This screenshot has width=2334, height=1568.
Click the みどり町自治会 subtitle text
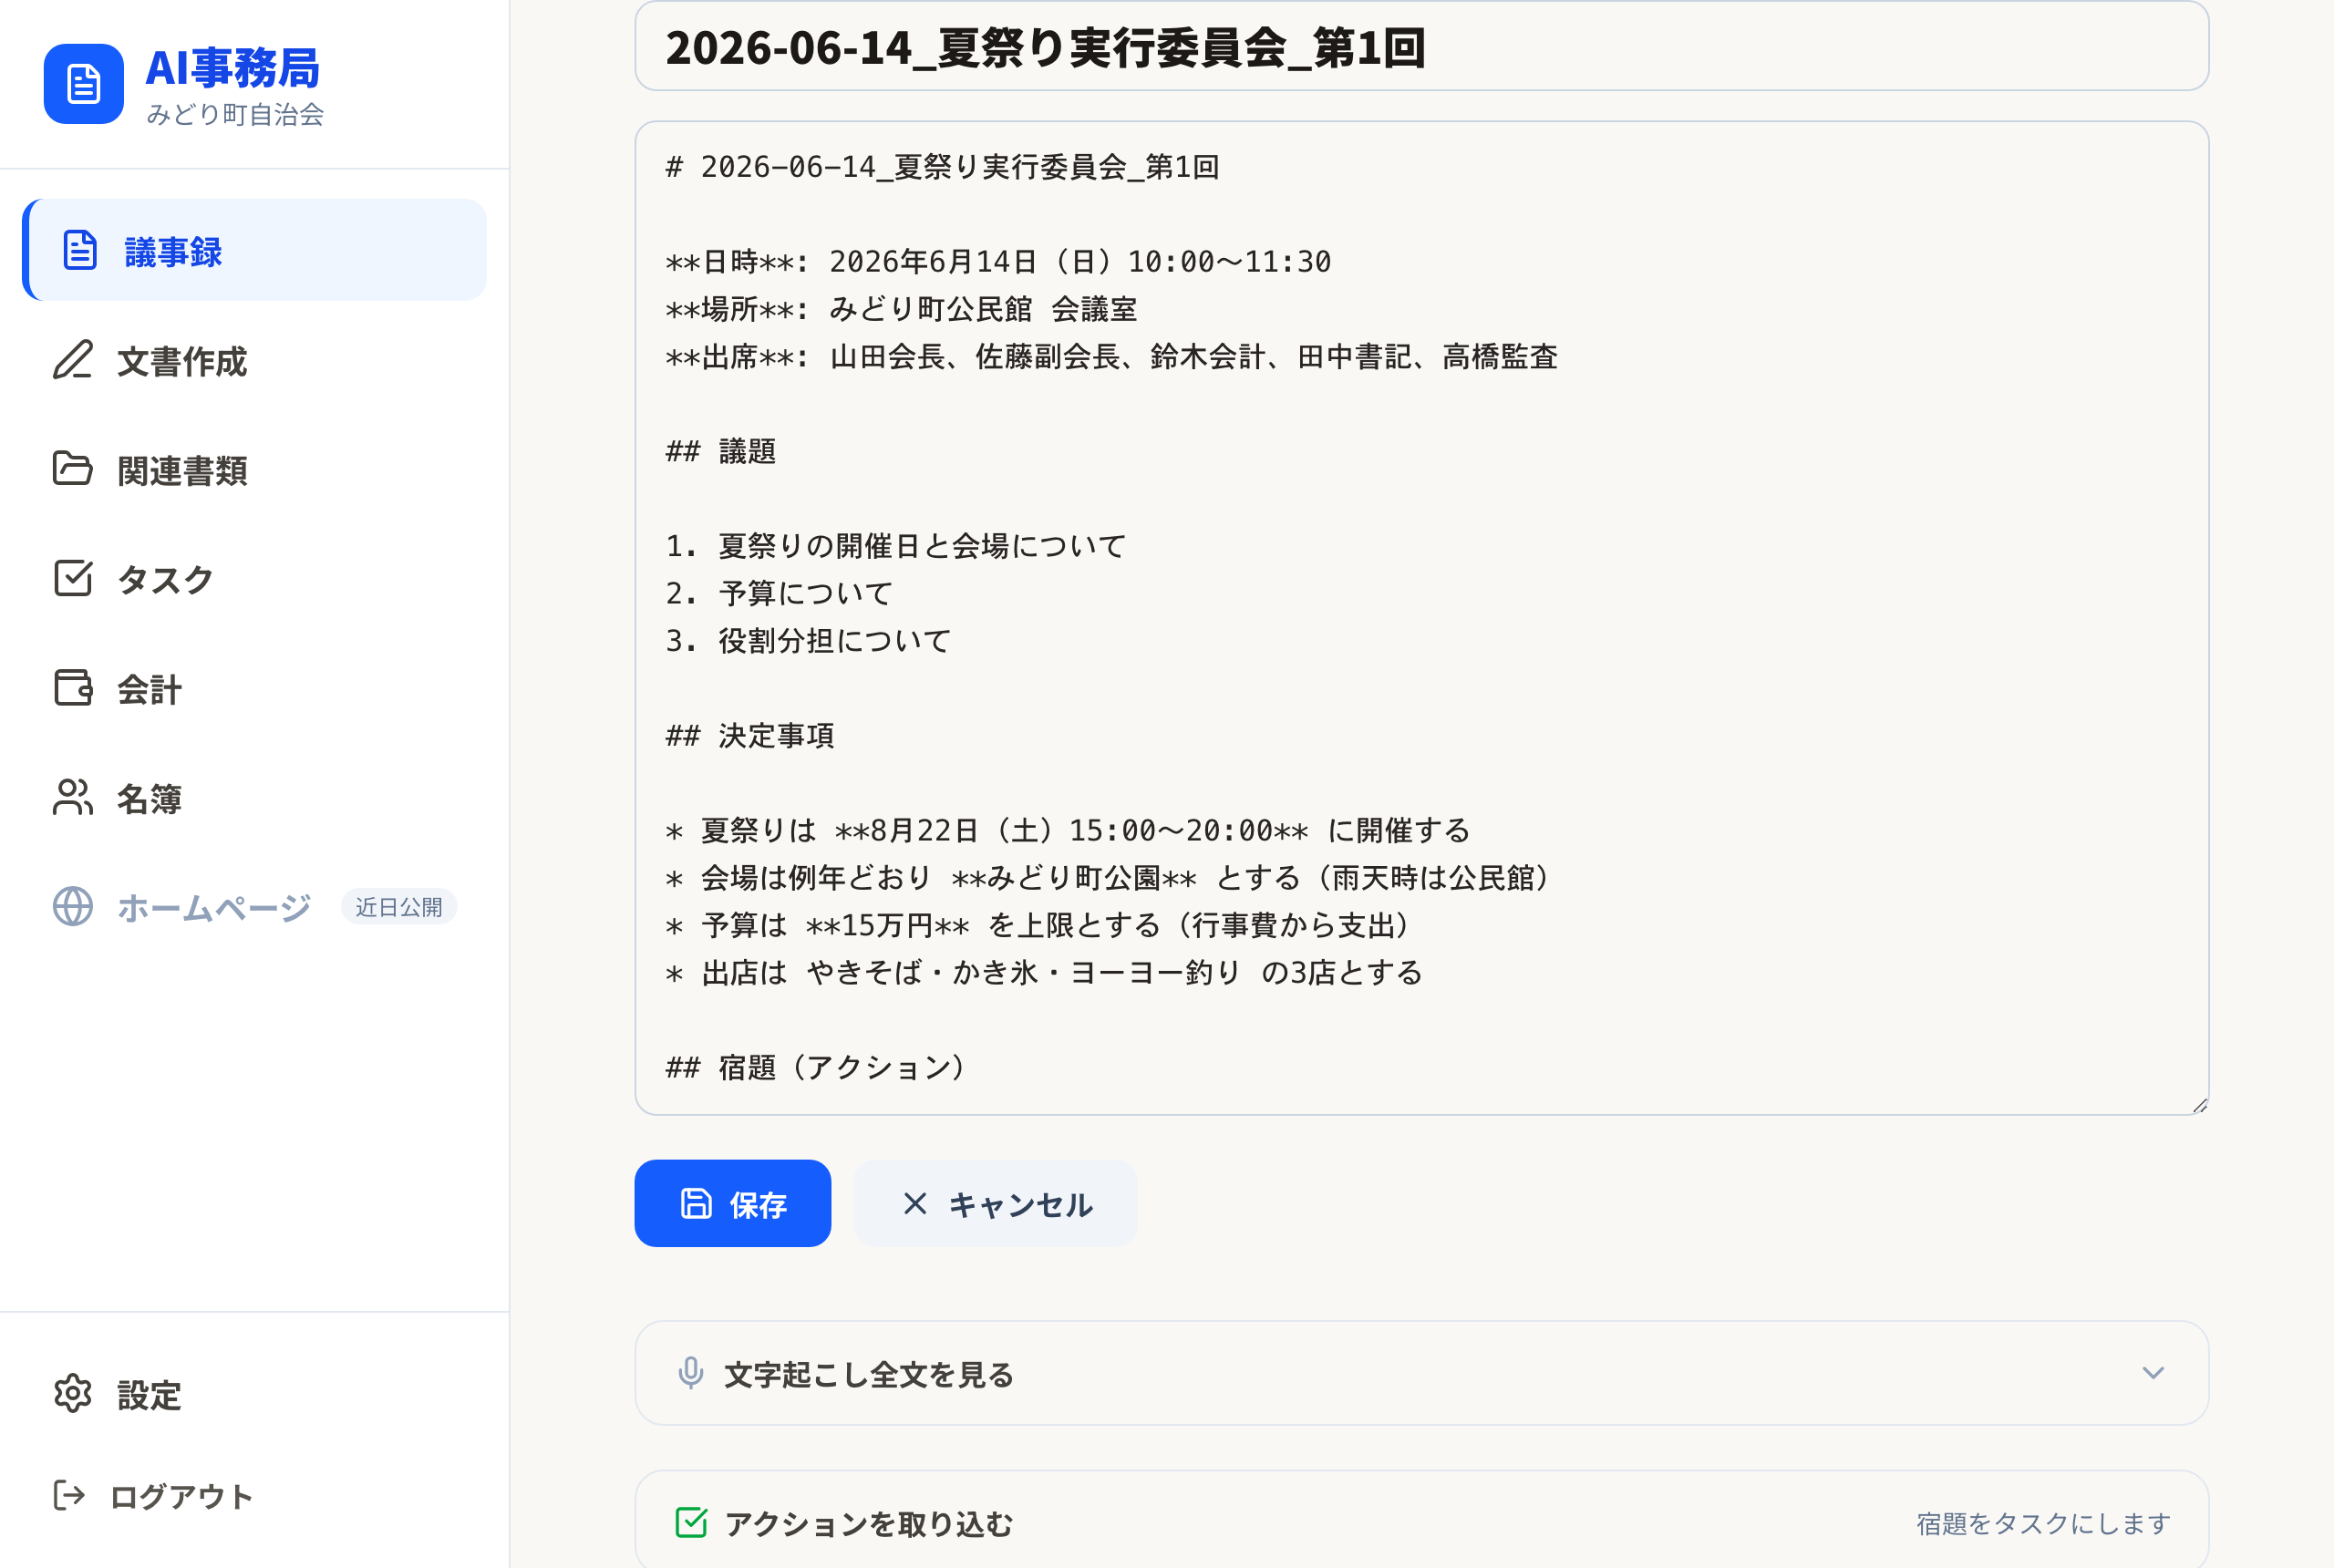(235, 114)
